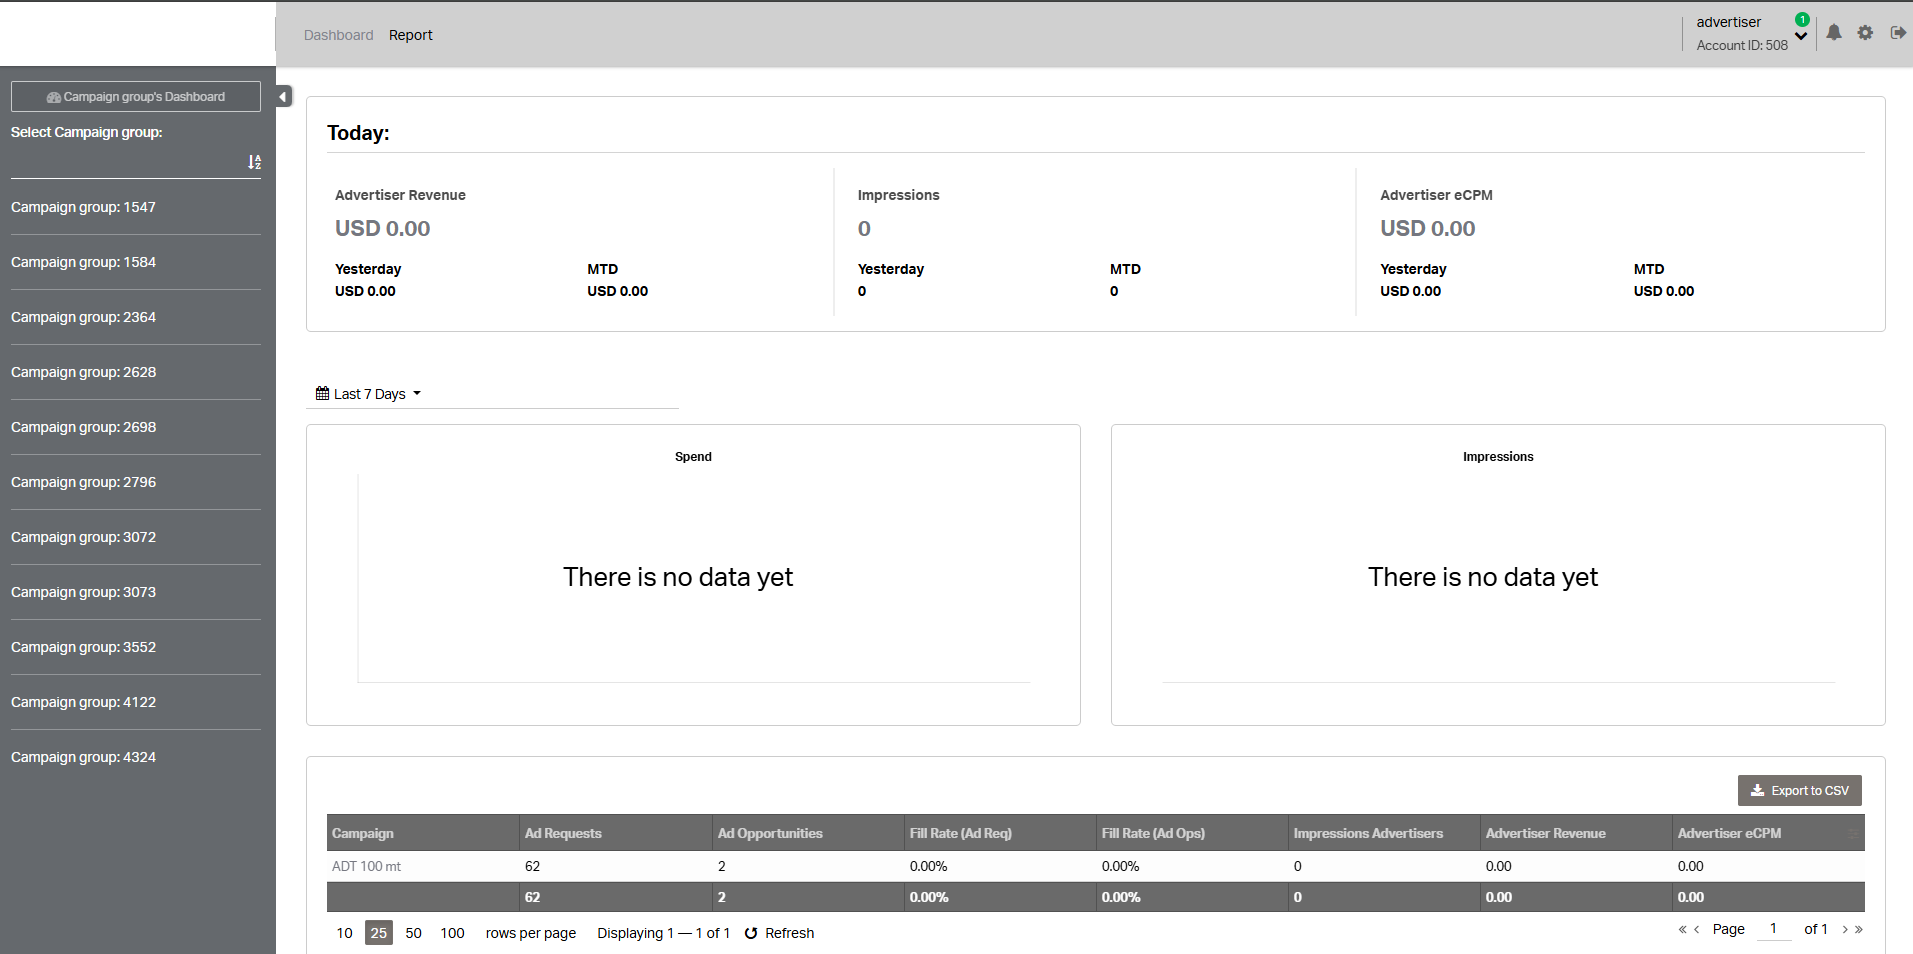This screenshot has width=1913, height=954.
Task: Sort by the Ad Opportunities column header
Action: click(x=808, y=833)
